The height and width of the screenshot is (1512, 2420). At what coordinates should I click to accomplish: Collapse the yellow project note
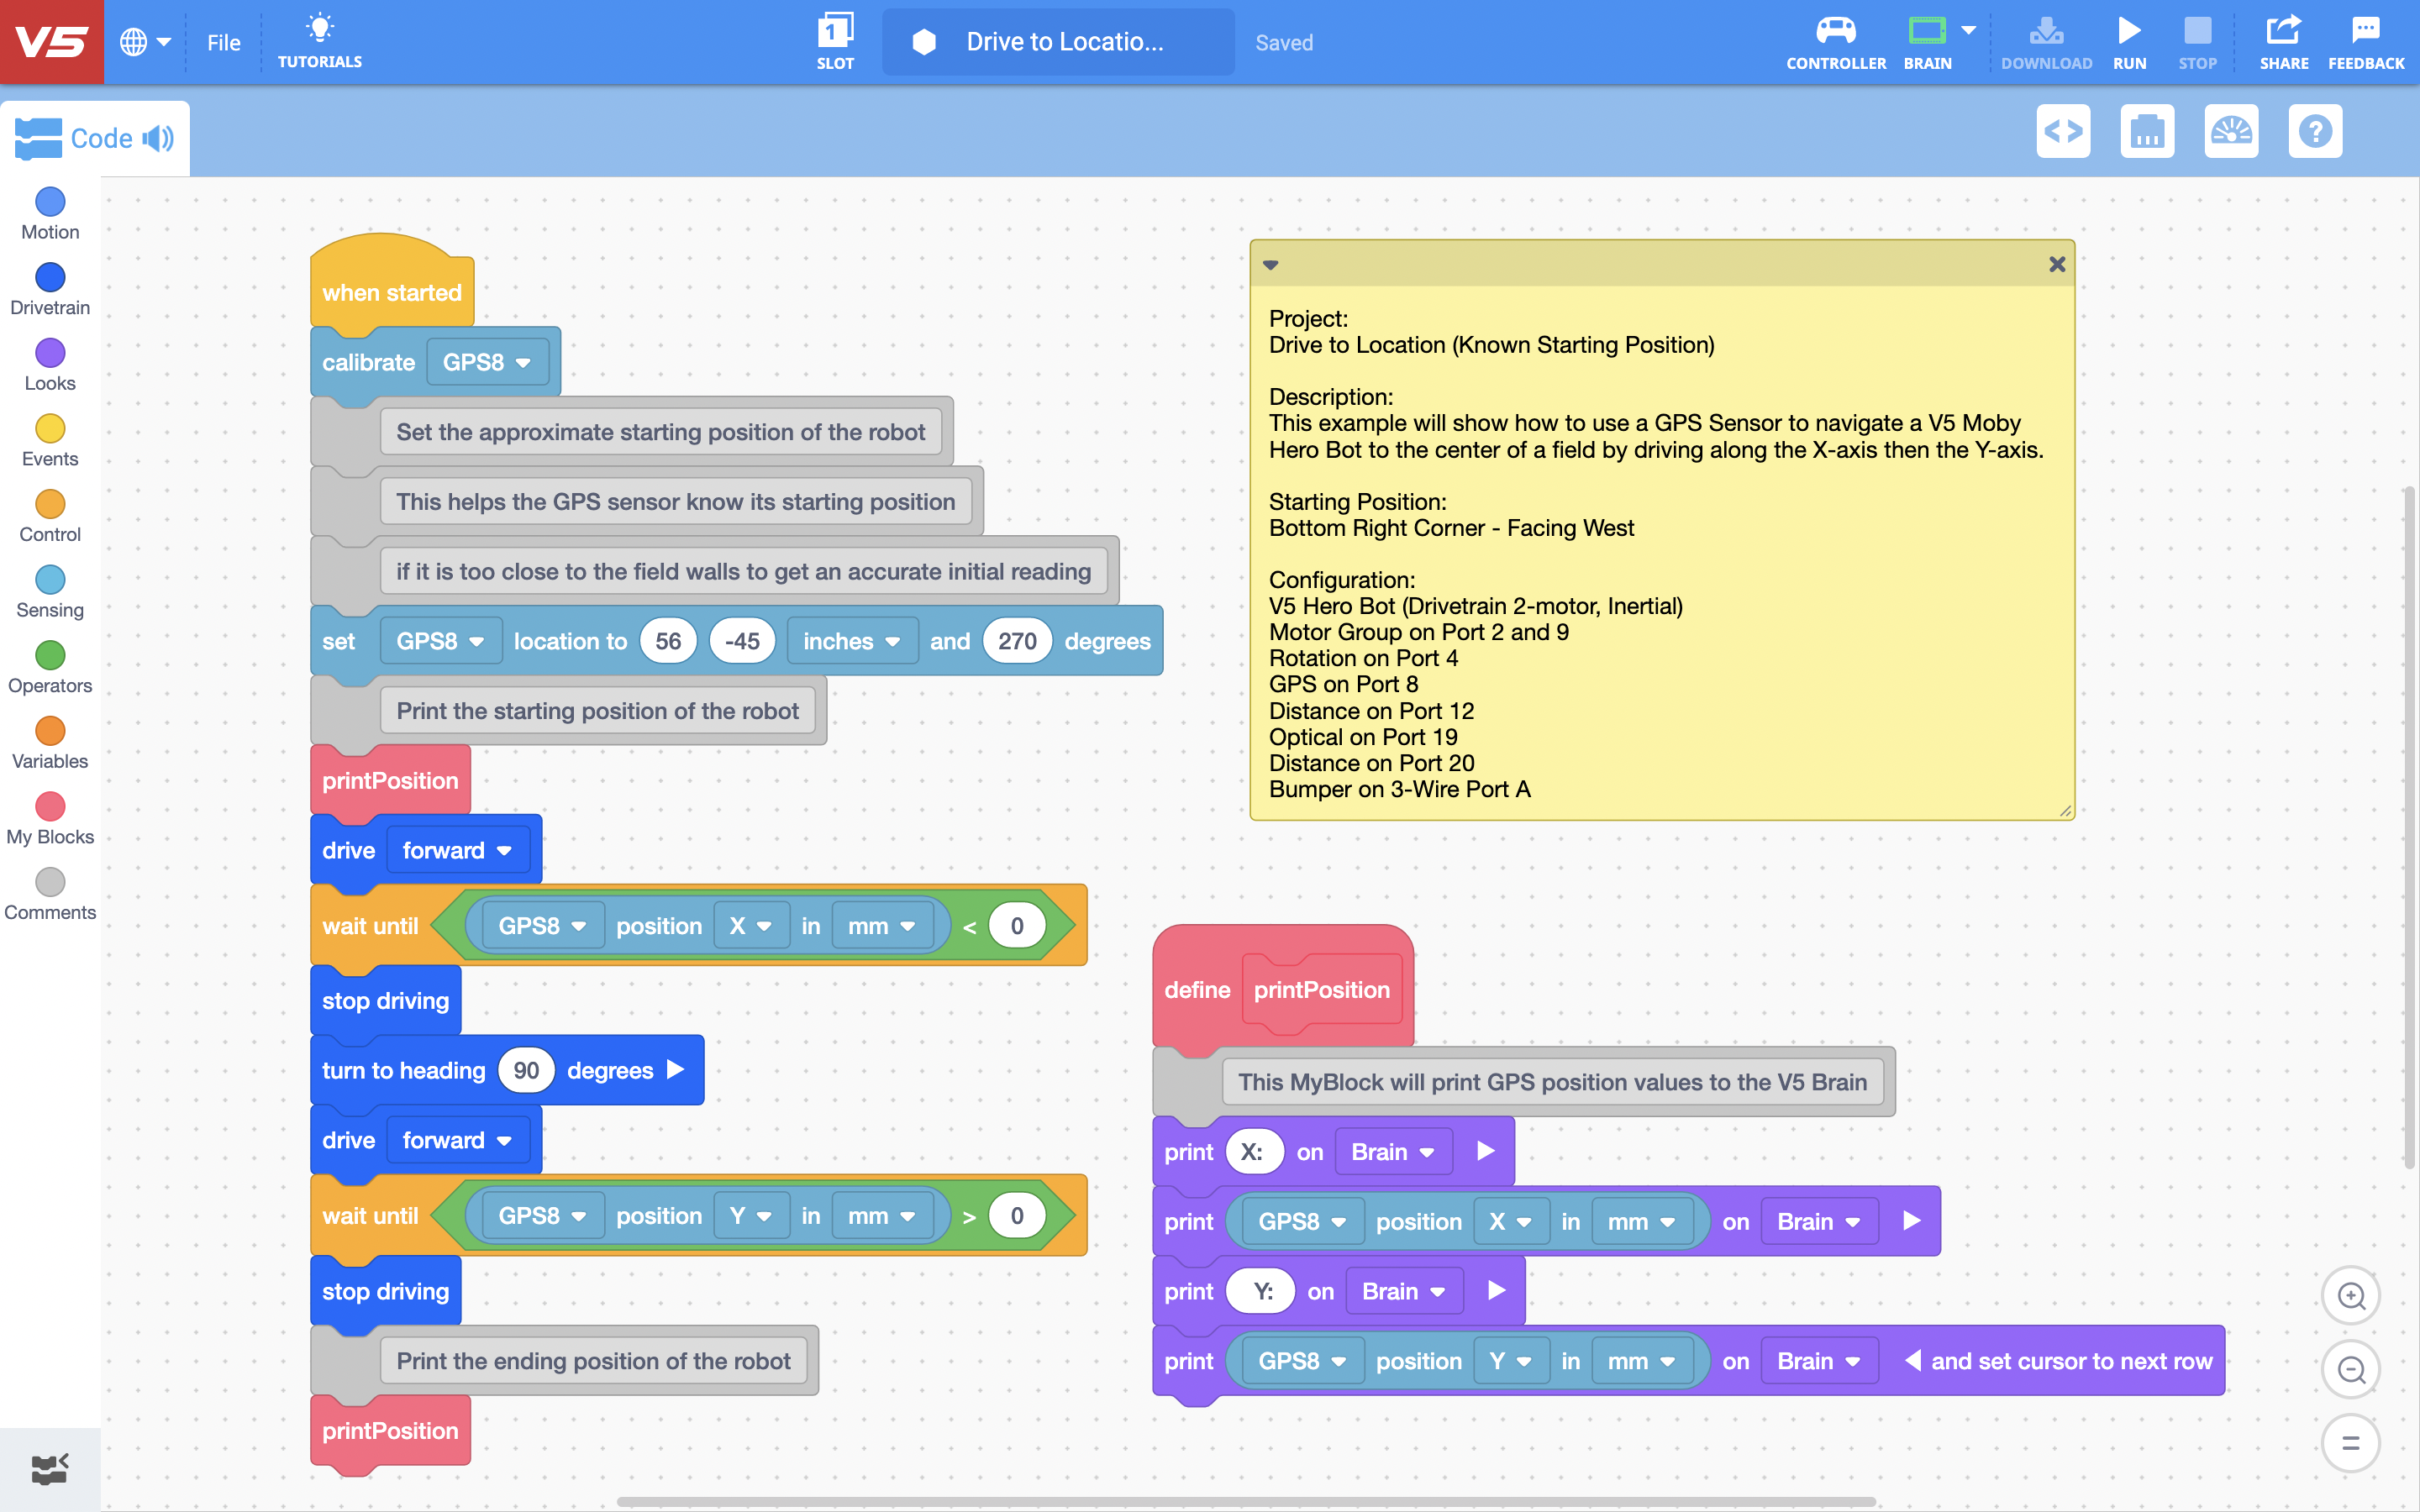(x=1270, y=265)
